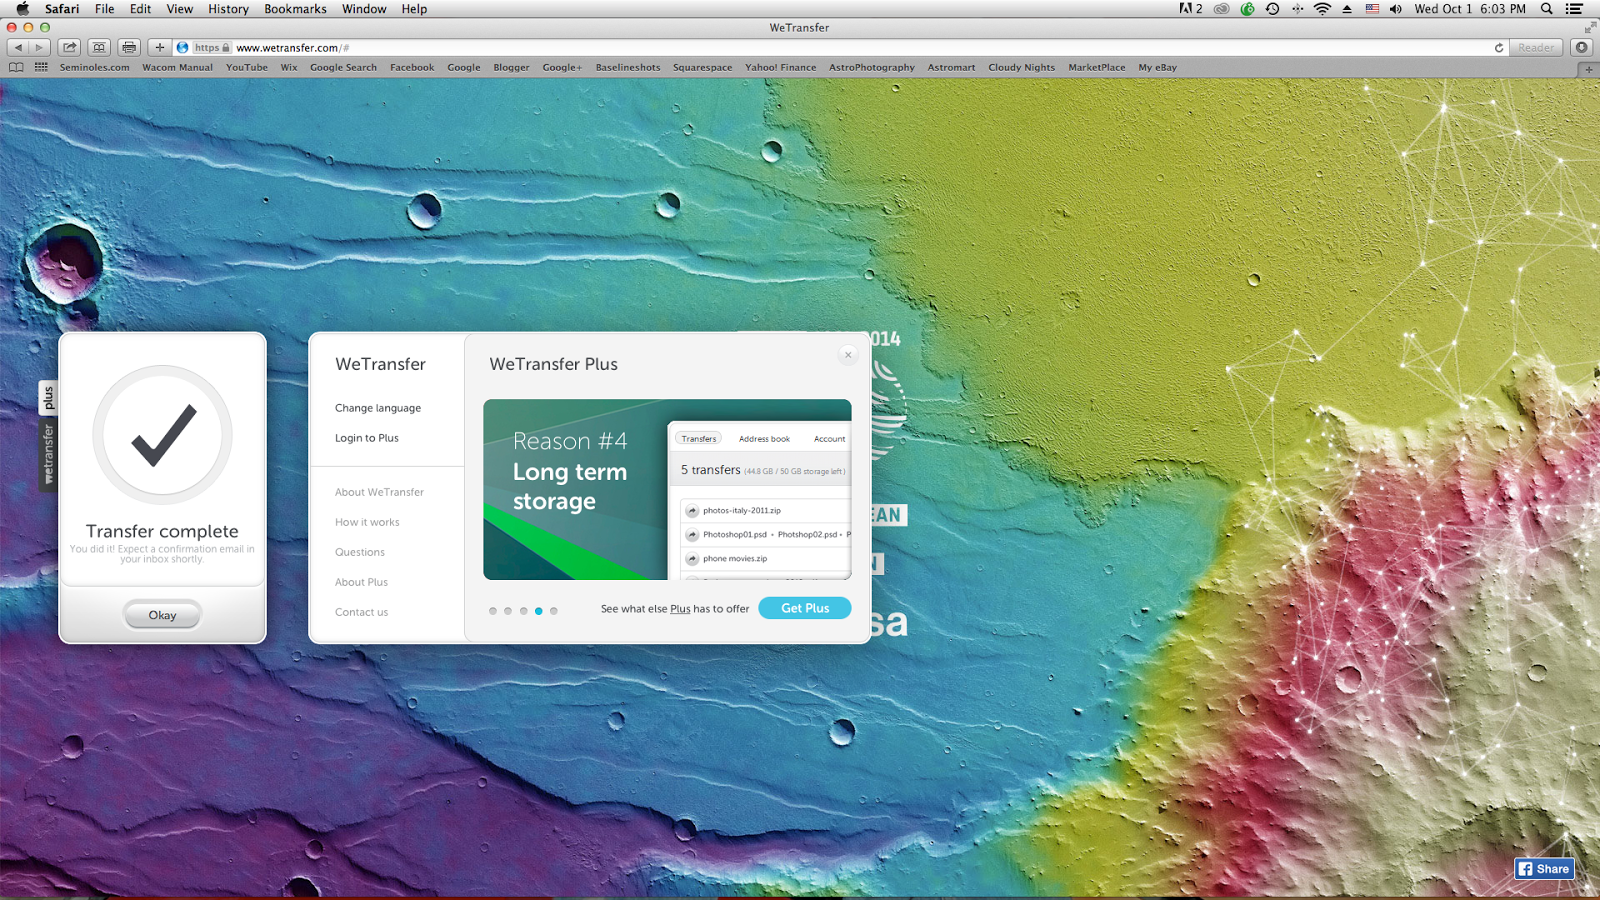Open the Bookmarks menu

point(295,9)
